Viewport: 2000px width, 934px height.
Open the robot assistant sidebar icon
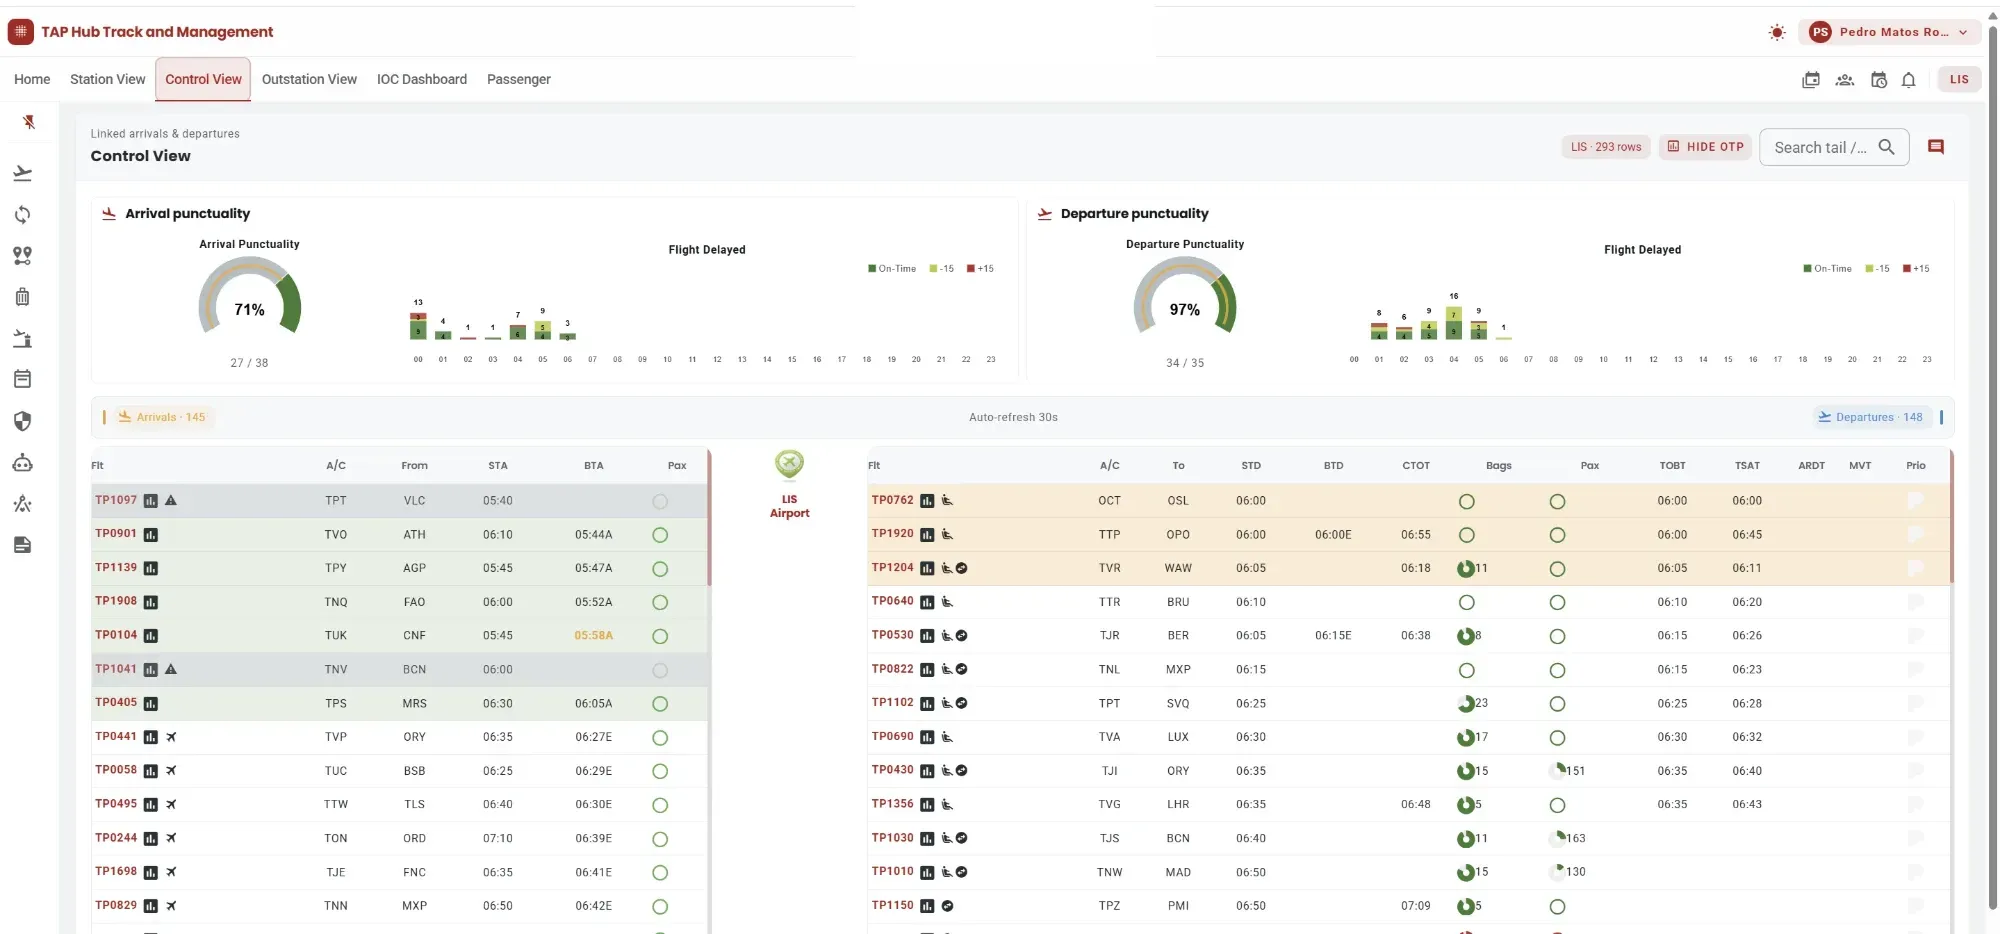pos(23,463)
